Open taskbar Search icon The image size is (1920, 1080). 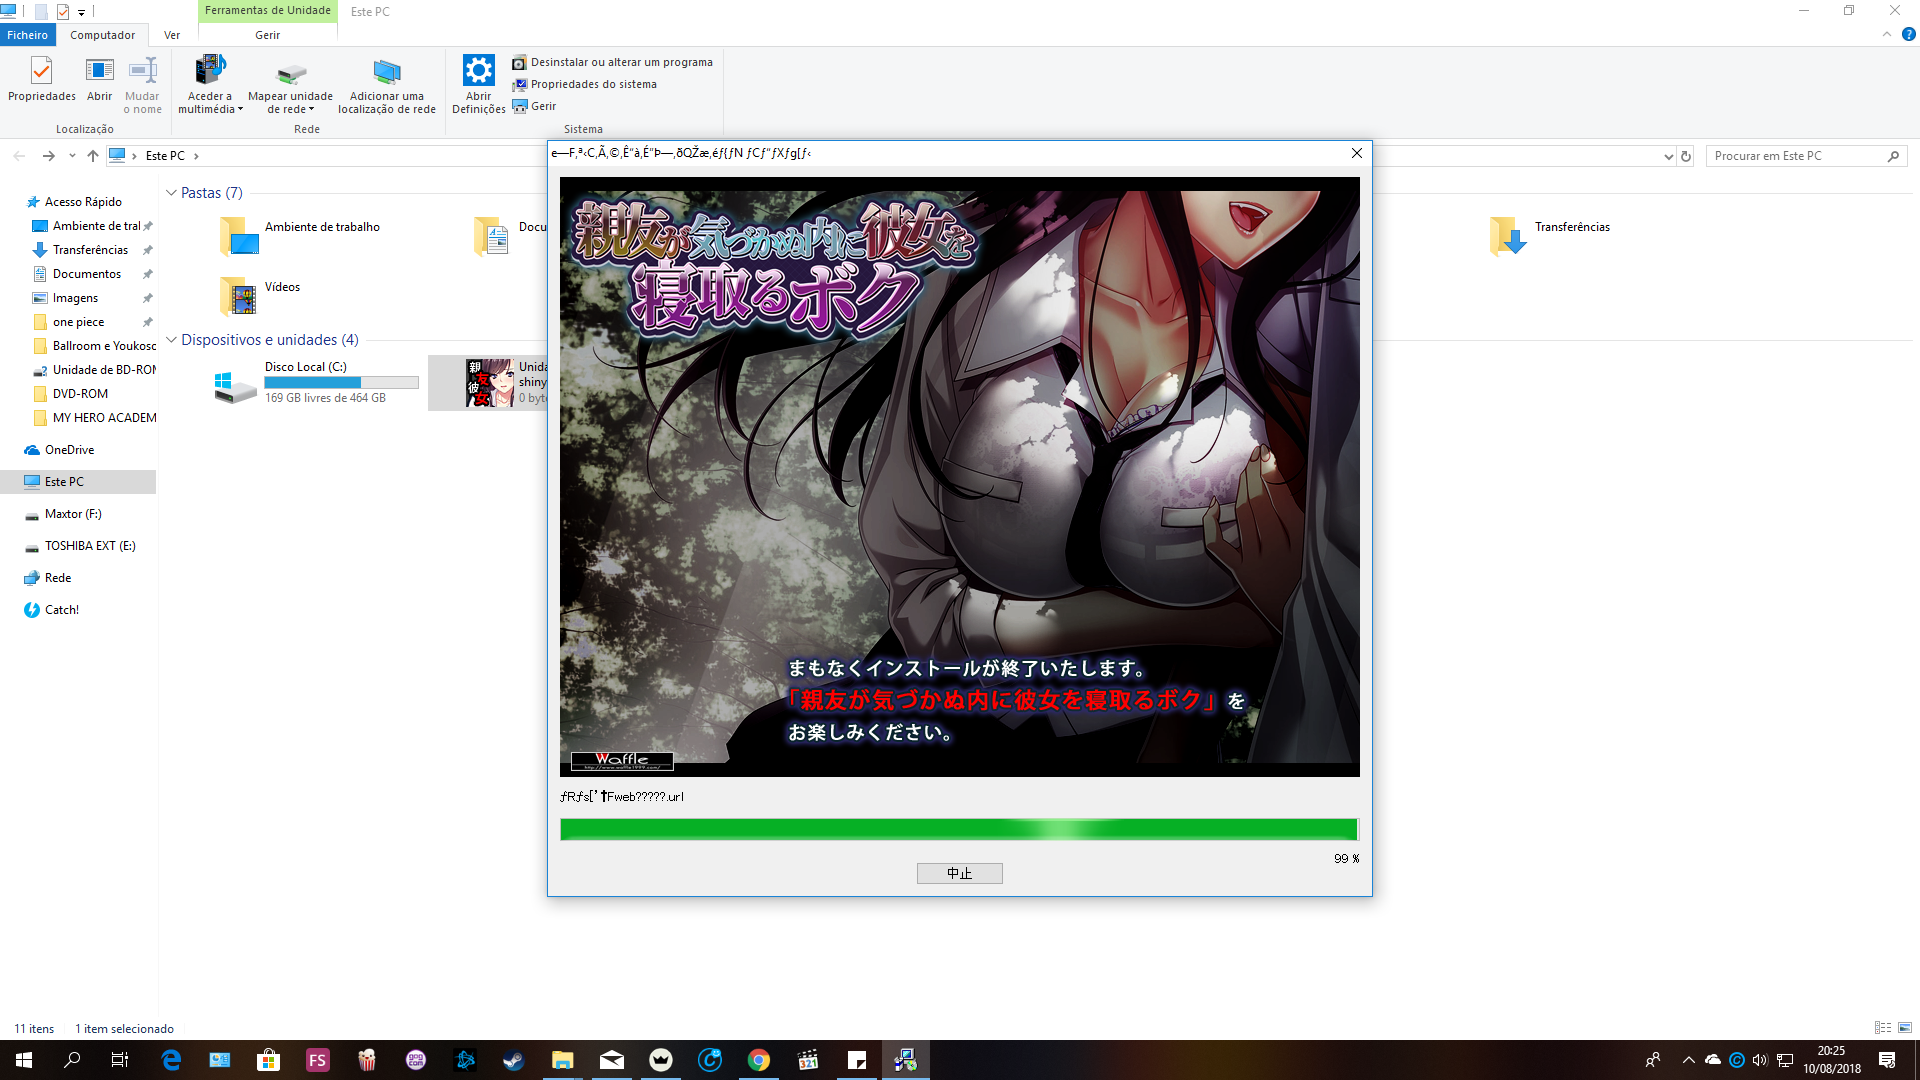pyautogui.click(x=72, y=1060)
